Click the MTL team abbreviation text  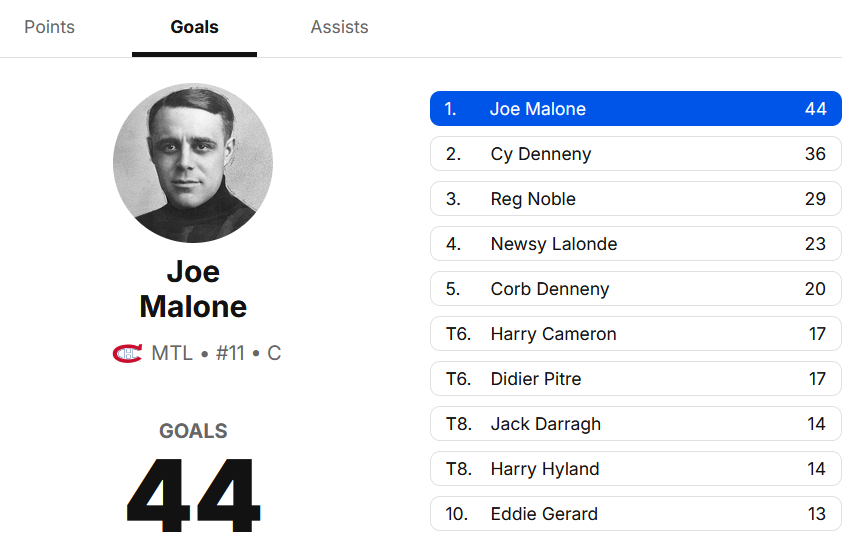pyautogui.click(x=172, y=353)
